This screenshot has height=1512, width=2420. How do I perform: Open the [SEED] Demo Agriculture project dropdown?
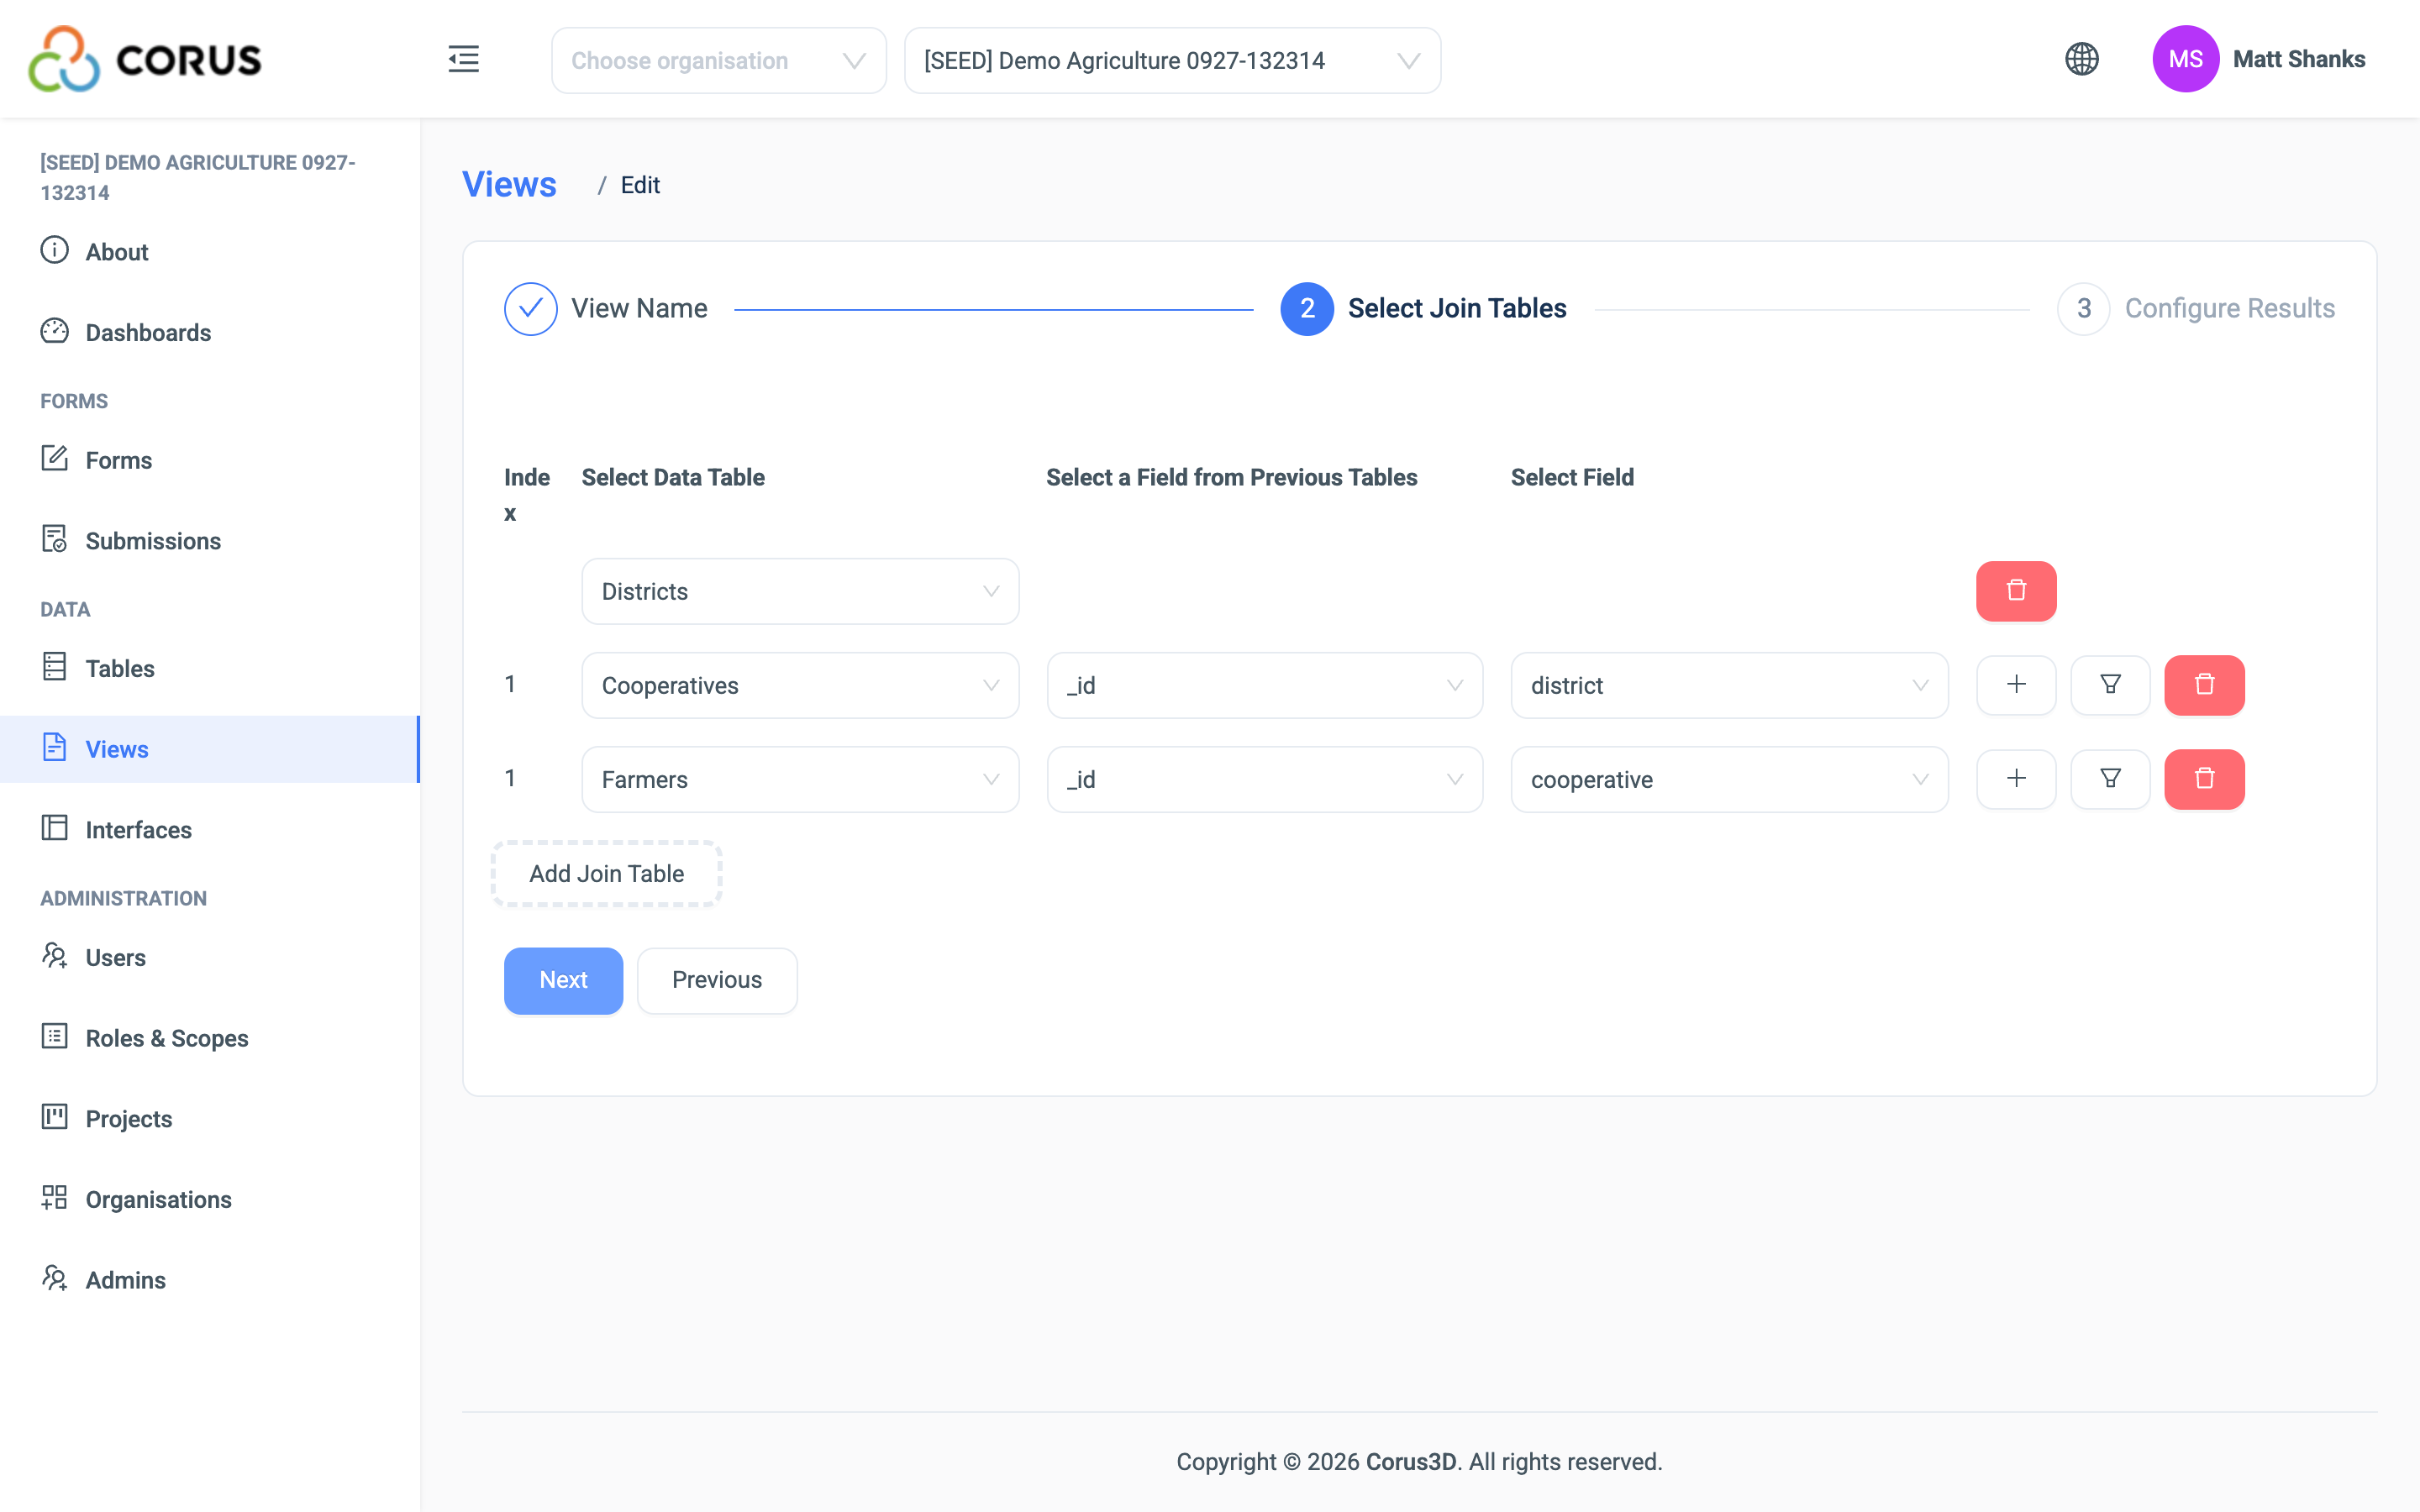click(1172, 61)
